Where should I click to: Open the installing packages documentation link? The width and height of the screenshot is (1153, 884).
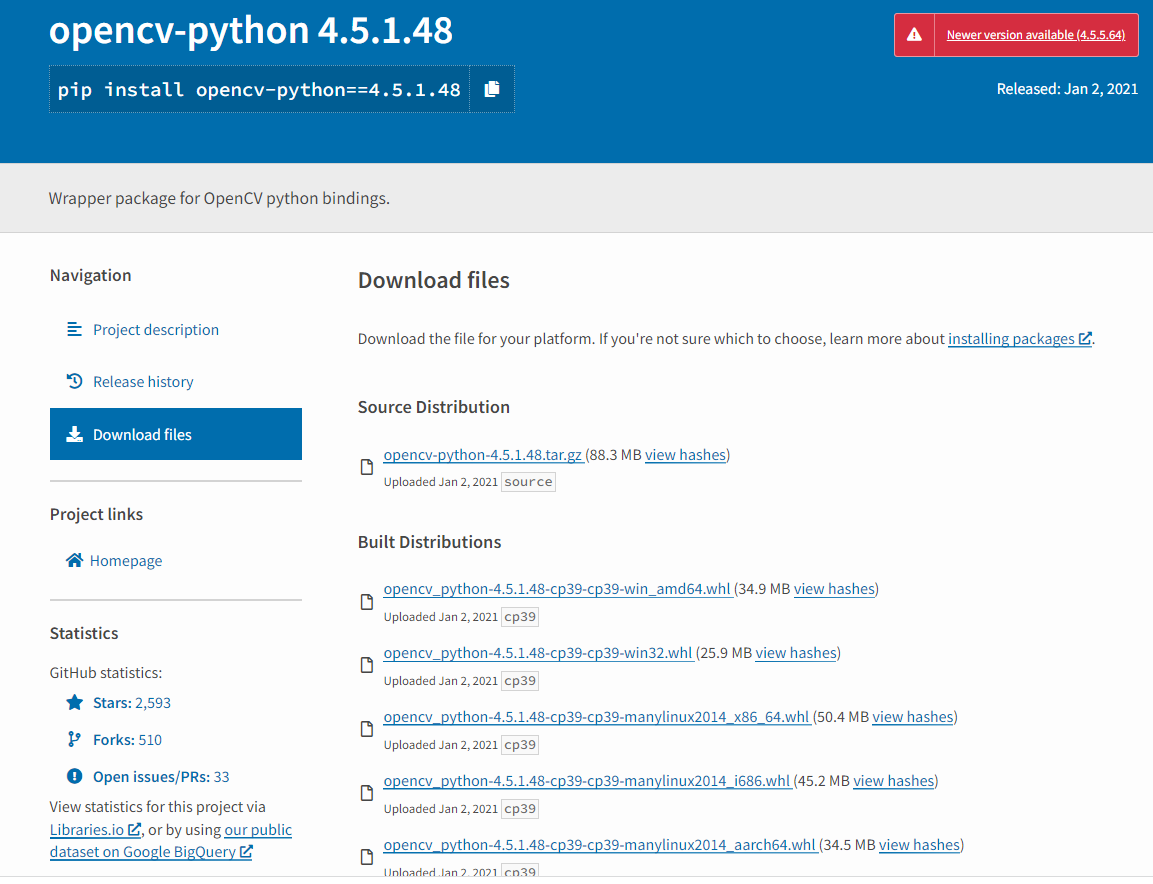(1013, 338)
